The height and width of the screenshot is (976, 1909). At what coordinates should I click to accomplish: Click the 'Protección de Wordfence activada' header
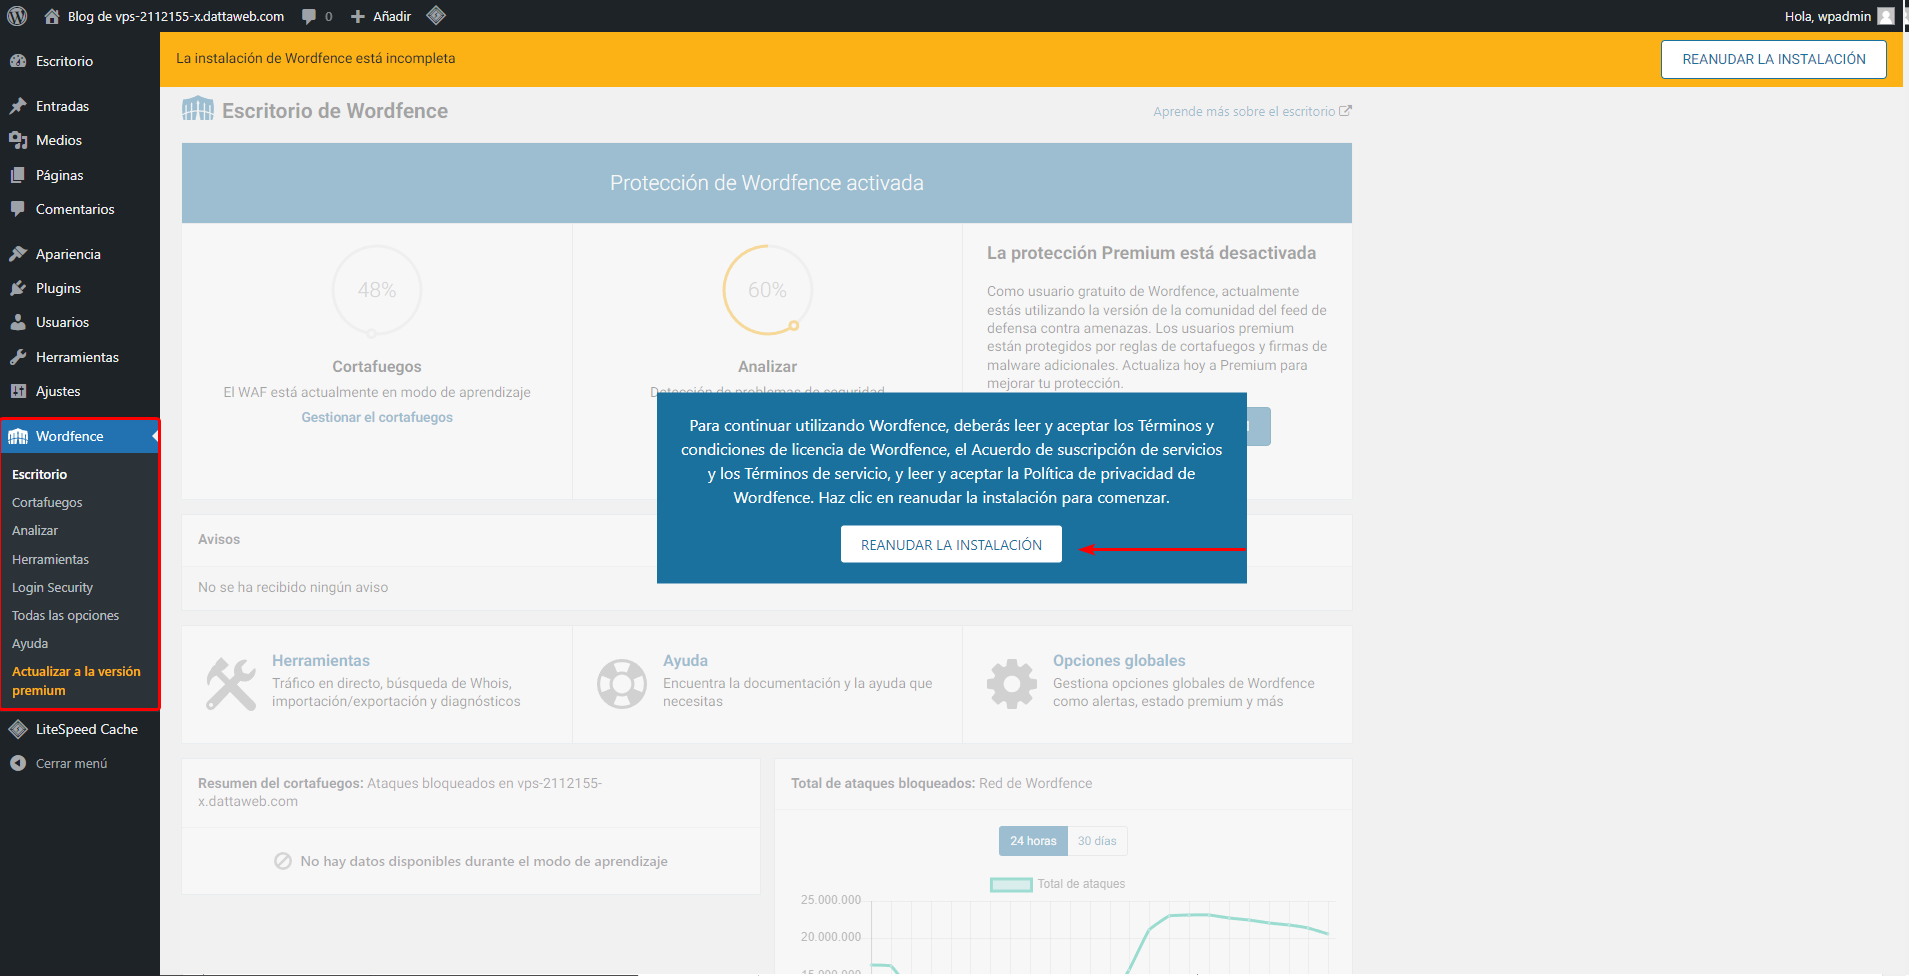point(767,183)
